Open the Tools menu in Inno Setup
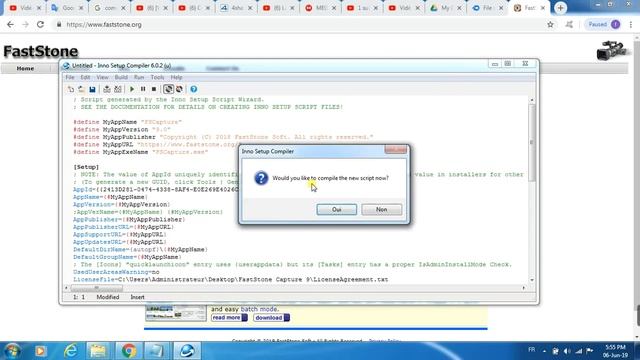The image size is (640, 360). [x=158, y=77]
